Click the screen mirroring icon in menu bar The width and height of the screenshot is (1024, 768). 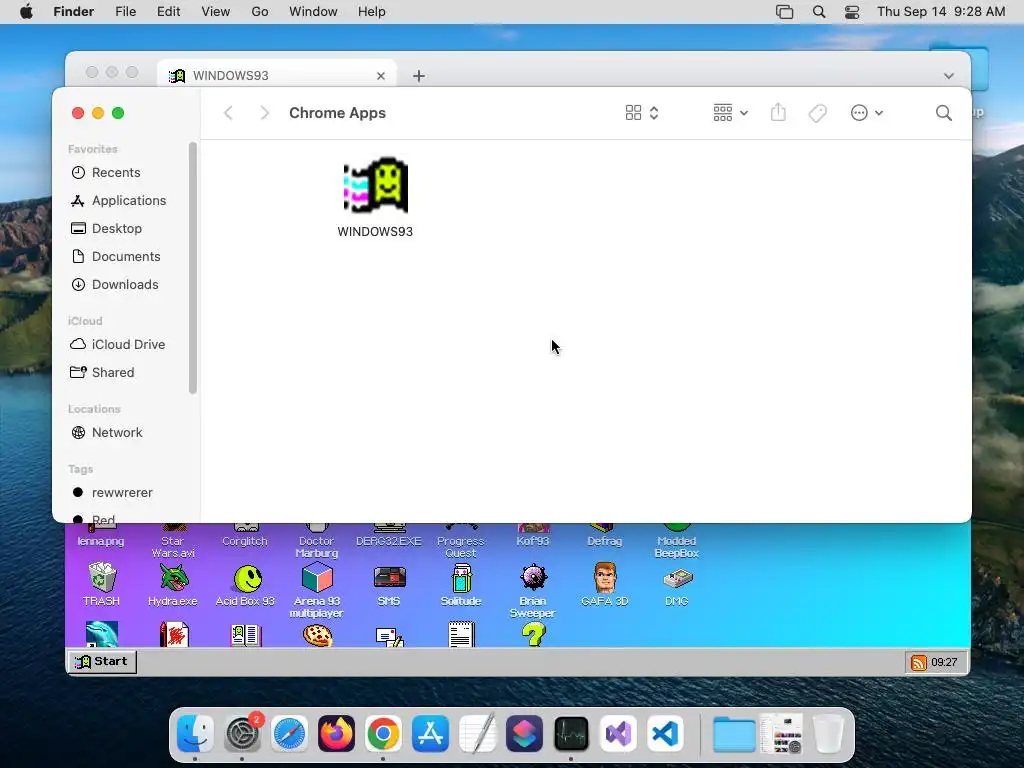784,12
